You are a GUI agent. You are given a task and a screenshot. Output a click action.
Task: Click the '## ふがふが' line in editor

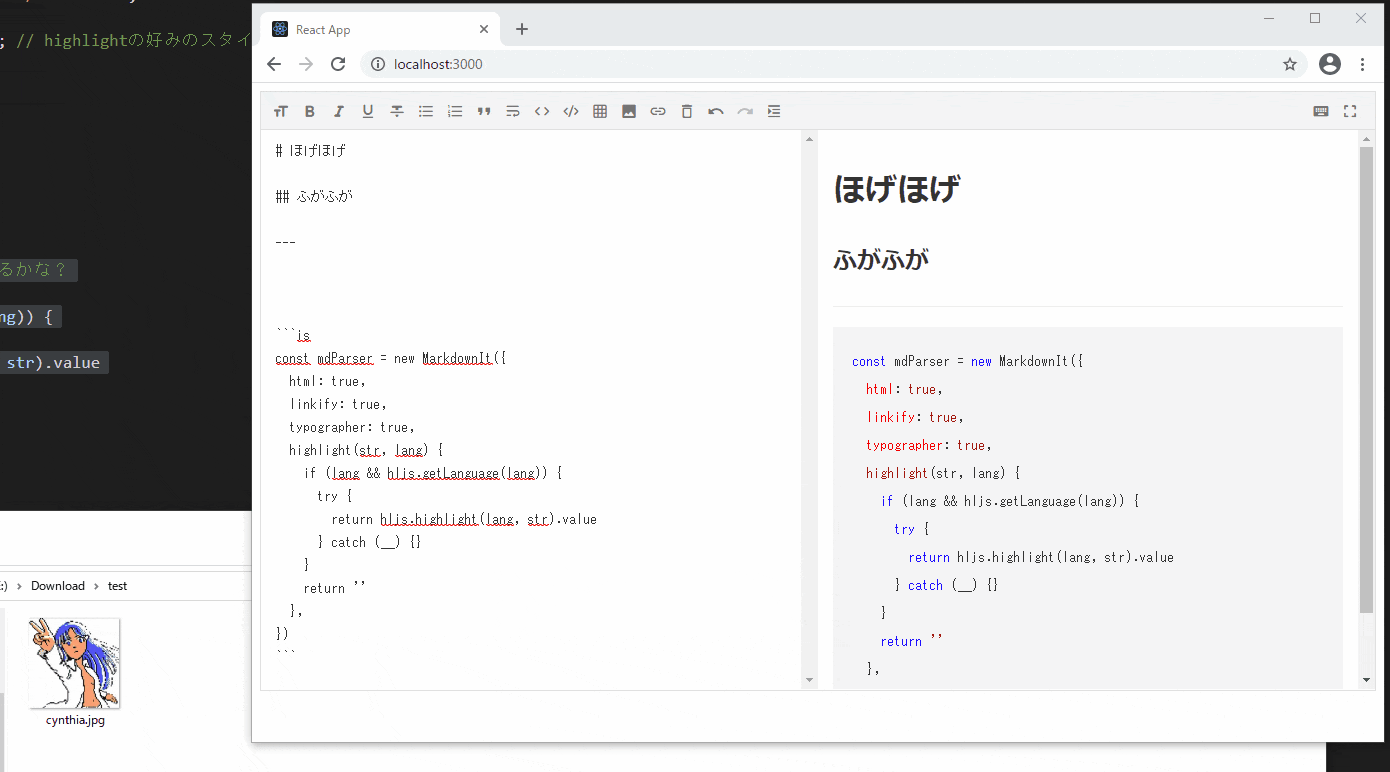[x=314, y=197]
